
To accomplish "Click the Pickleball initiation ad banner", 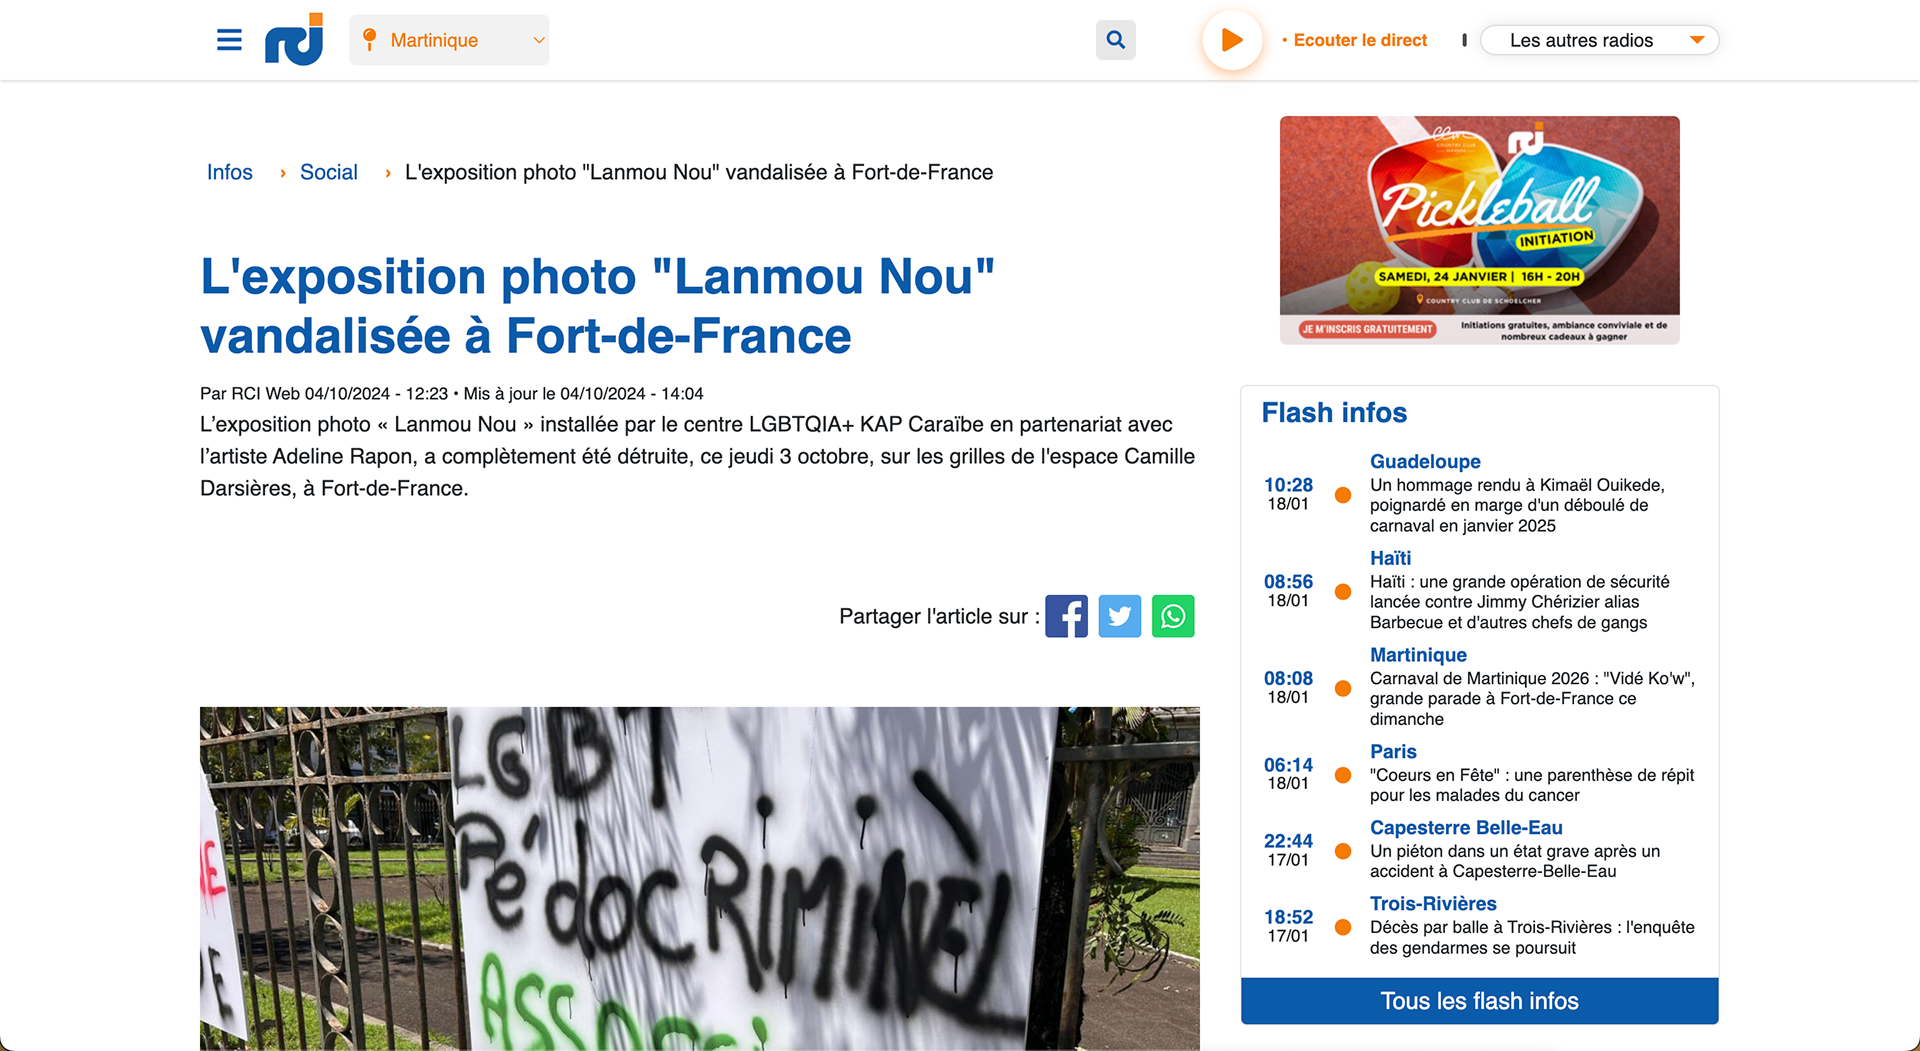I will click(x=1479, y=230).
